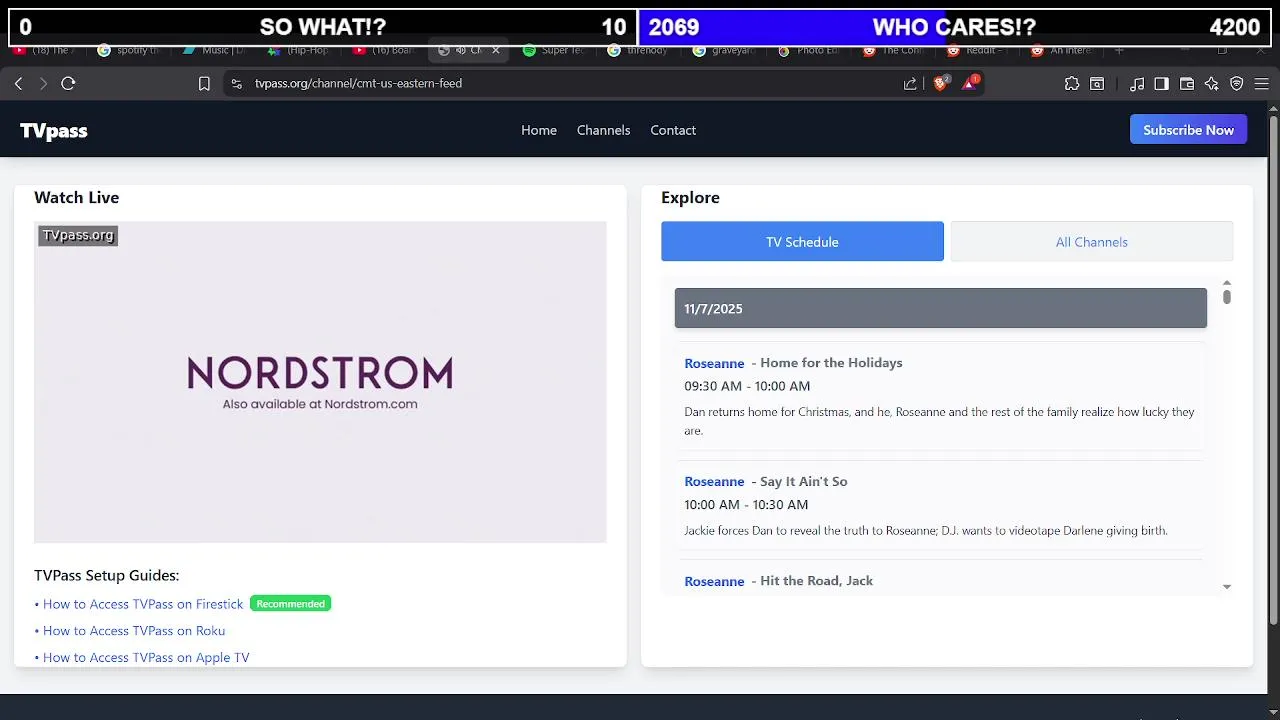The height and width of the screenshot is (720, 1280).
Task: Bookmark this page with the bookmark icon
Action: point(204,84)
